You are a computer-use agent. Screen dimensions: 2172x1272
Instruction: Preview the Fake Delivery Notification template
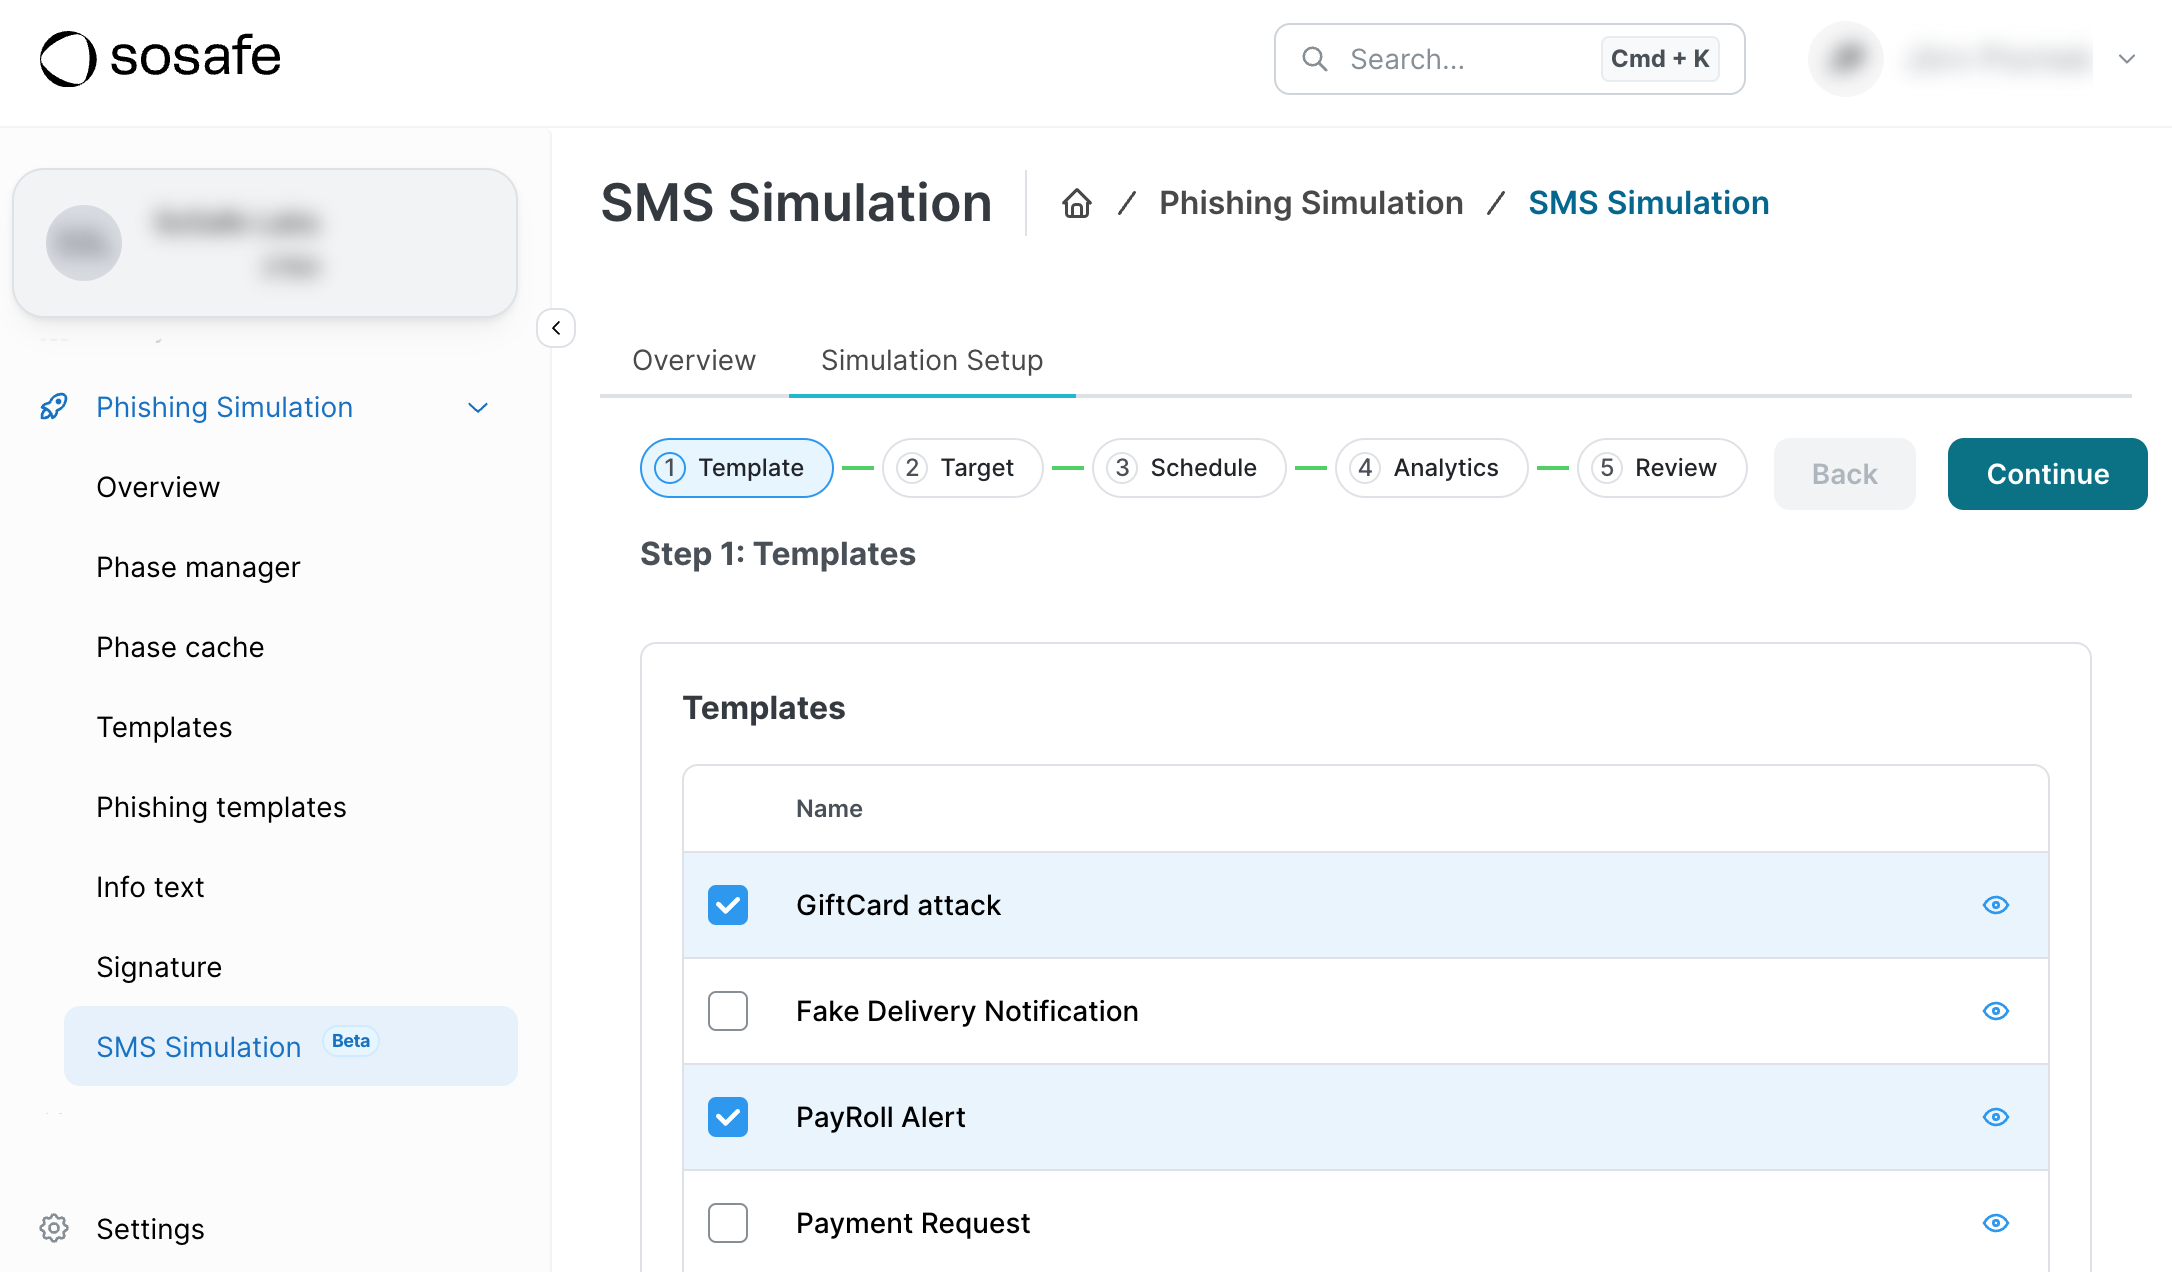[x=1995, y=1011]
